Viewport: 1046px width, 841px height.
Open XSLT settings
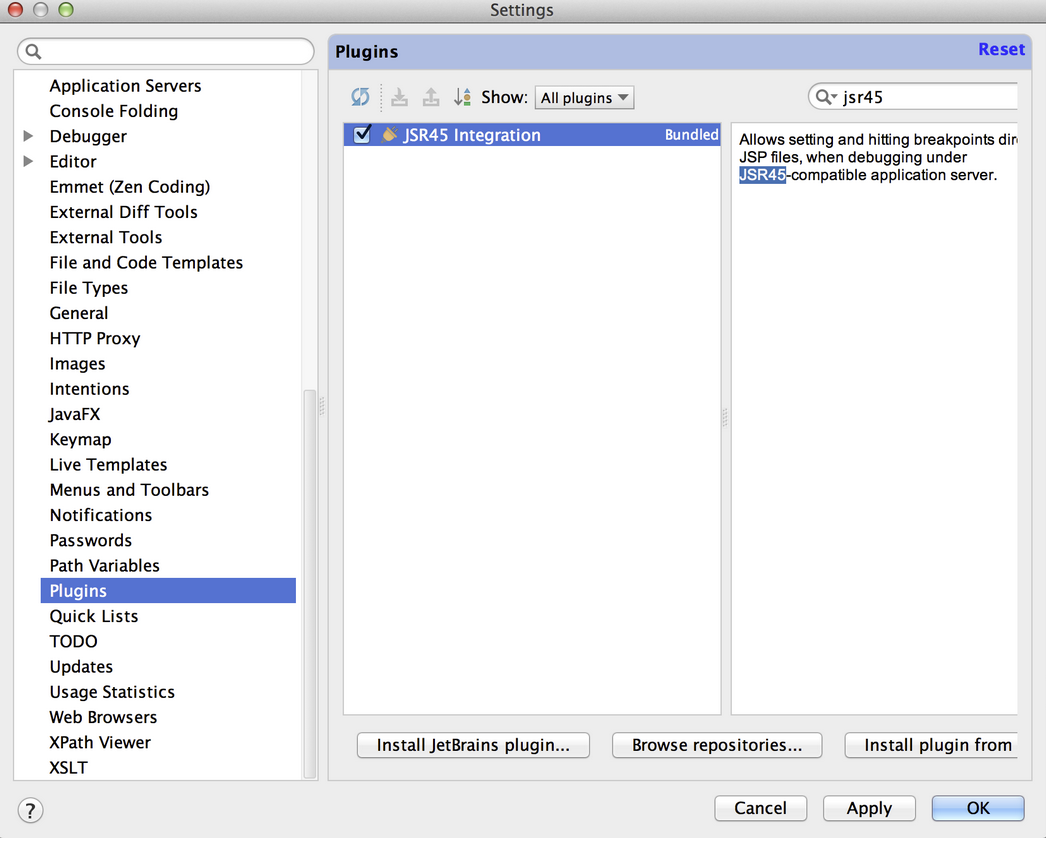pos(69,768)
